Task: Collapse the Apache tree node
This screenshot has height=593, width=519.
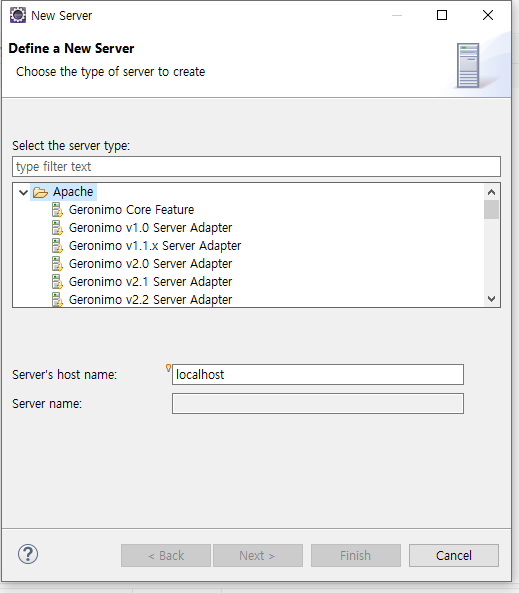Action: pos(23,192)
